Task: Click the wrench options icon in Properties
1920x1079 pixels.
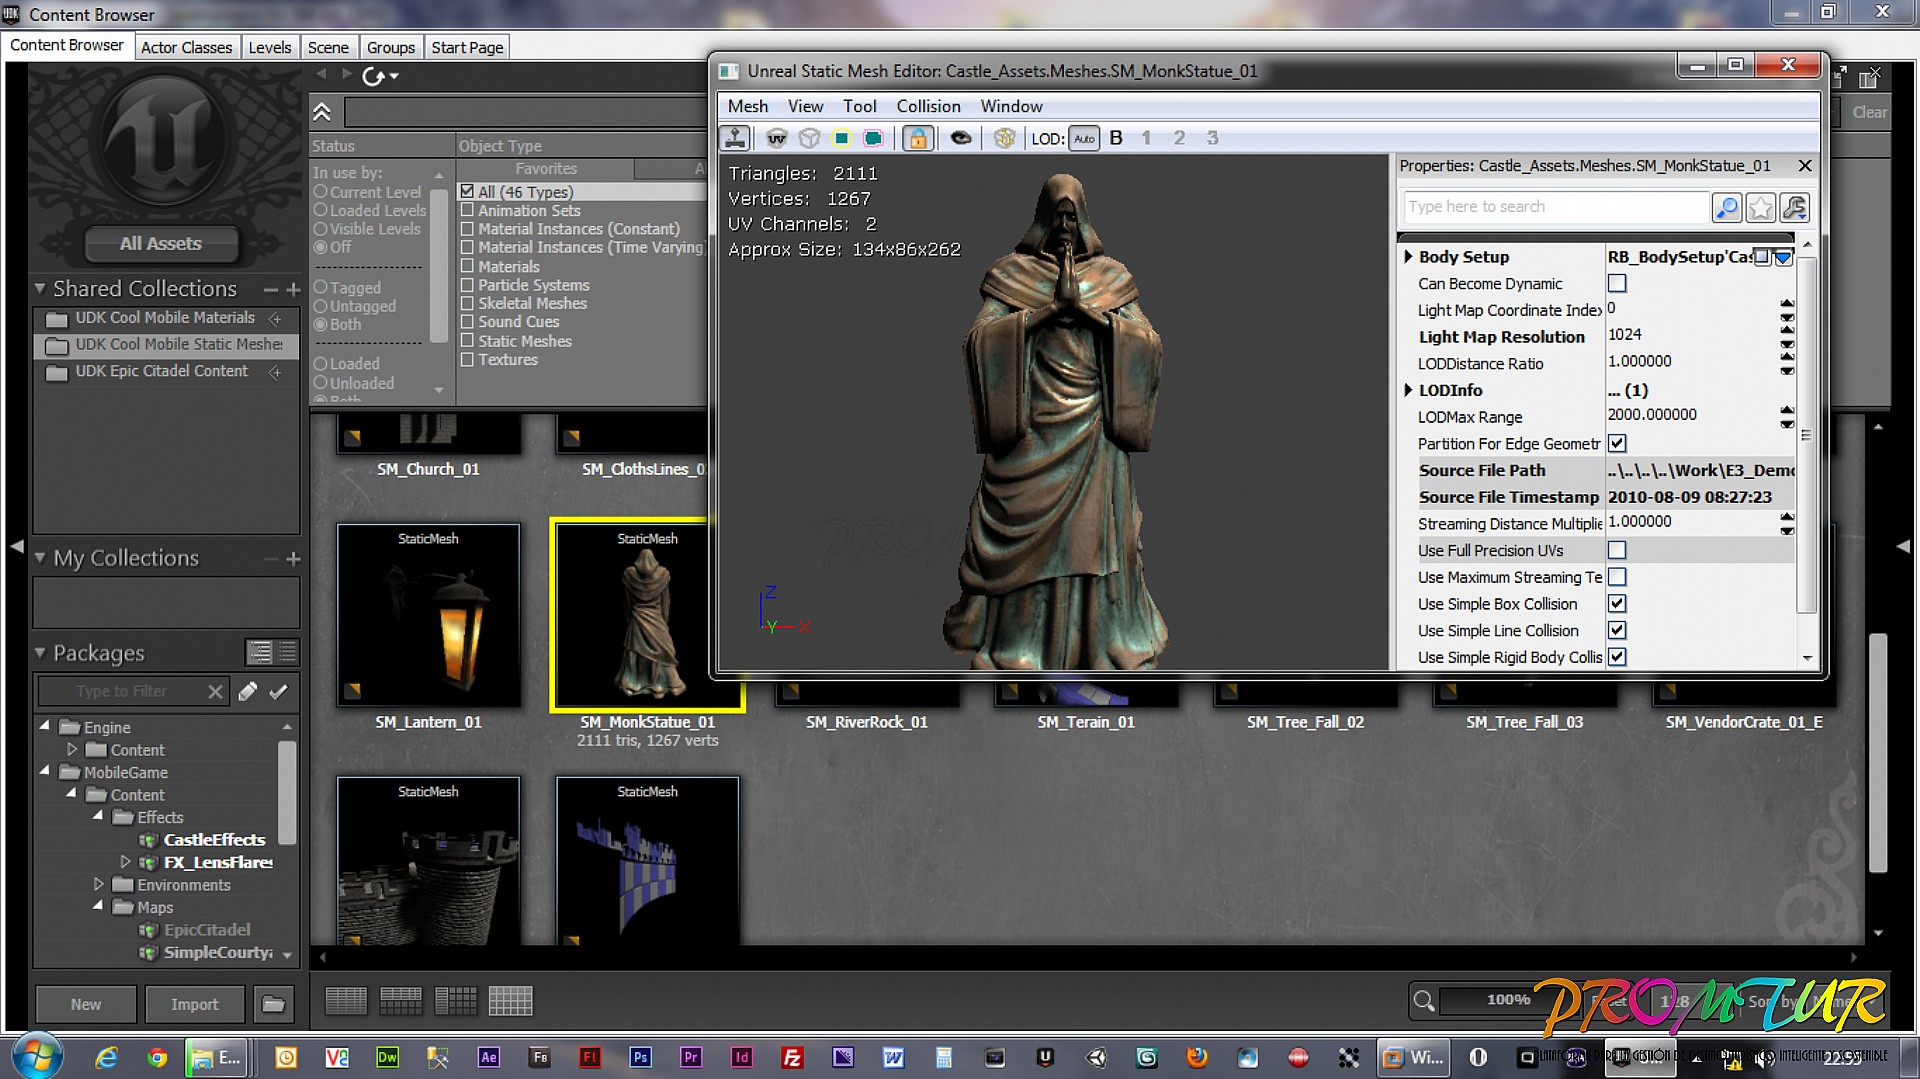Action: pyautogui.click(x=1795, y=207)
